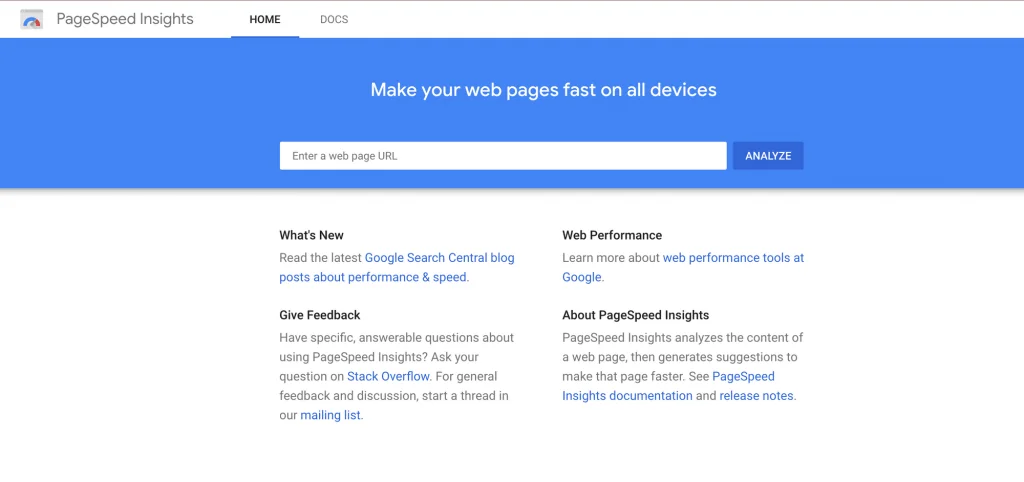Click the mailing list link
The width and height of the screenshot is (1024, 482).
click(330, 415)
